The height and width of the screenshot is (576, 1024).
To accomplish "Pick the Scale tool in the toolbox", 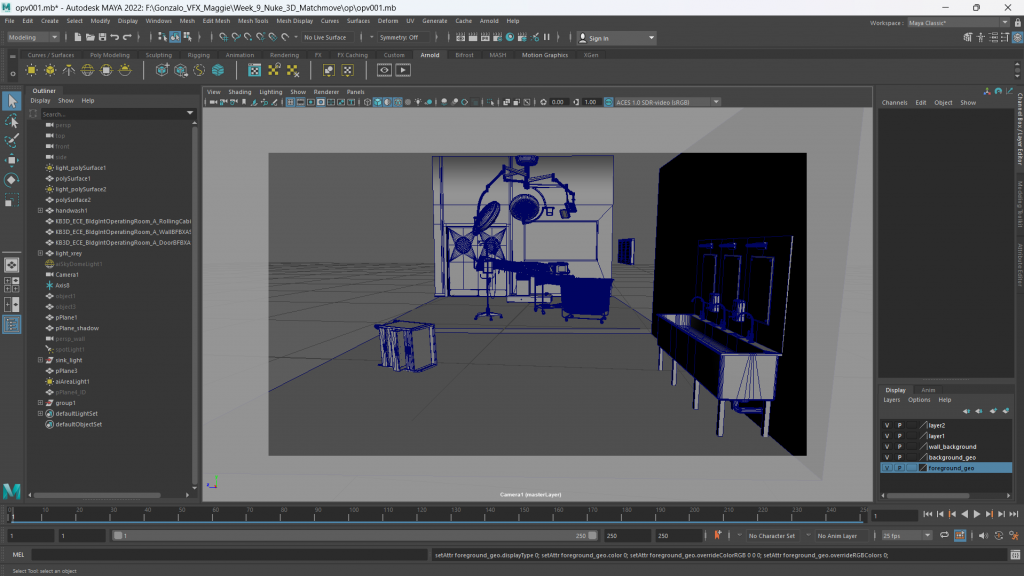I will click(11, 200).
